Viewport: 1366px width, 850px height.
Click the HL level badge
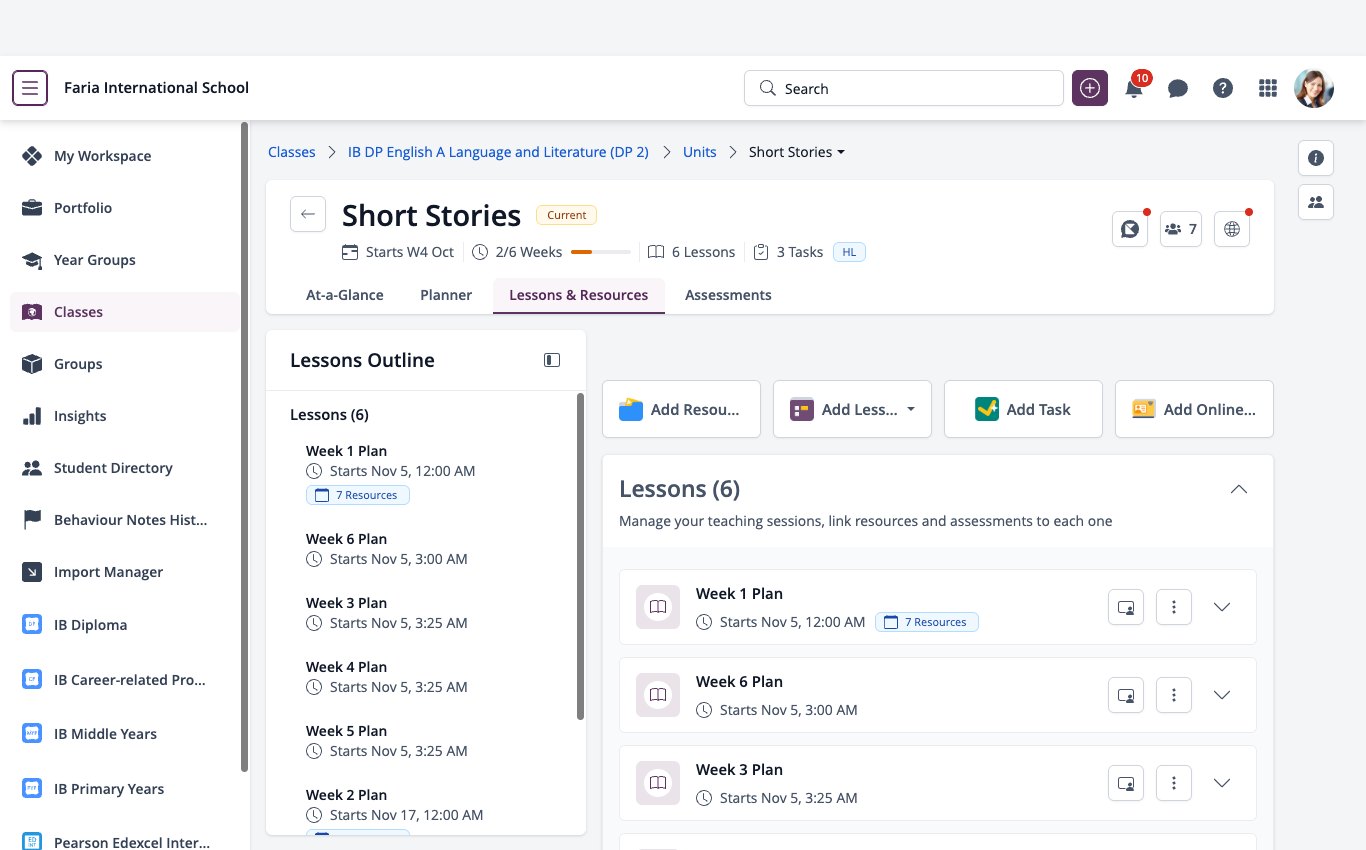pos(849,252)
